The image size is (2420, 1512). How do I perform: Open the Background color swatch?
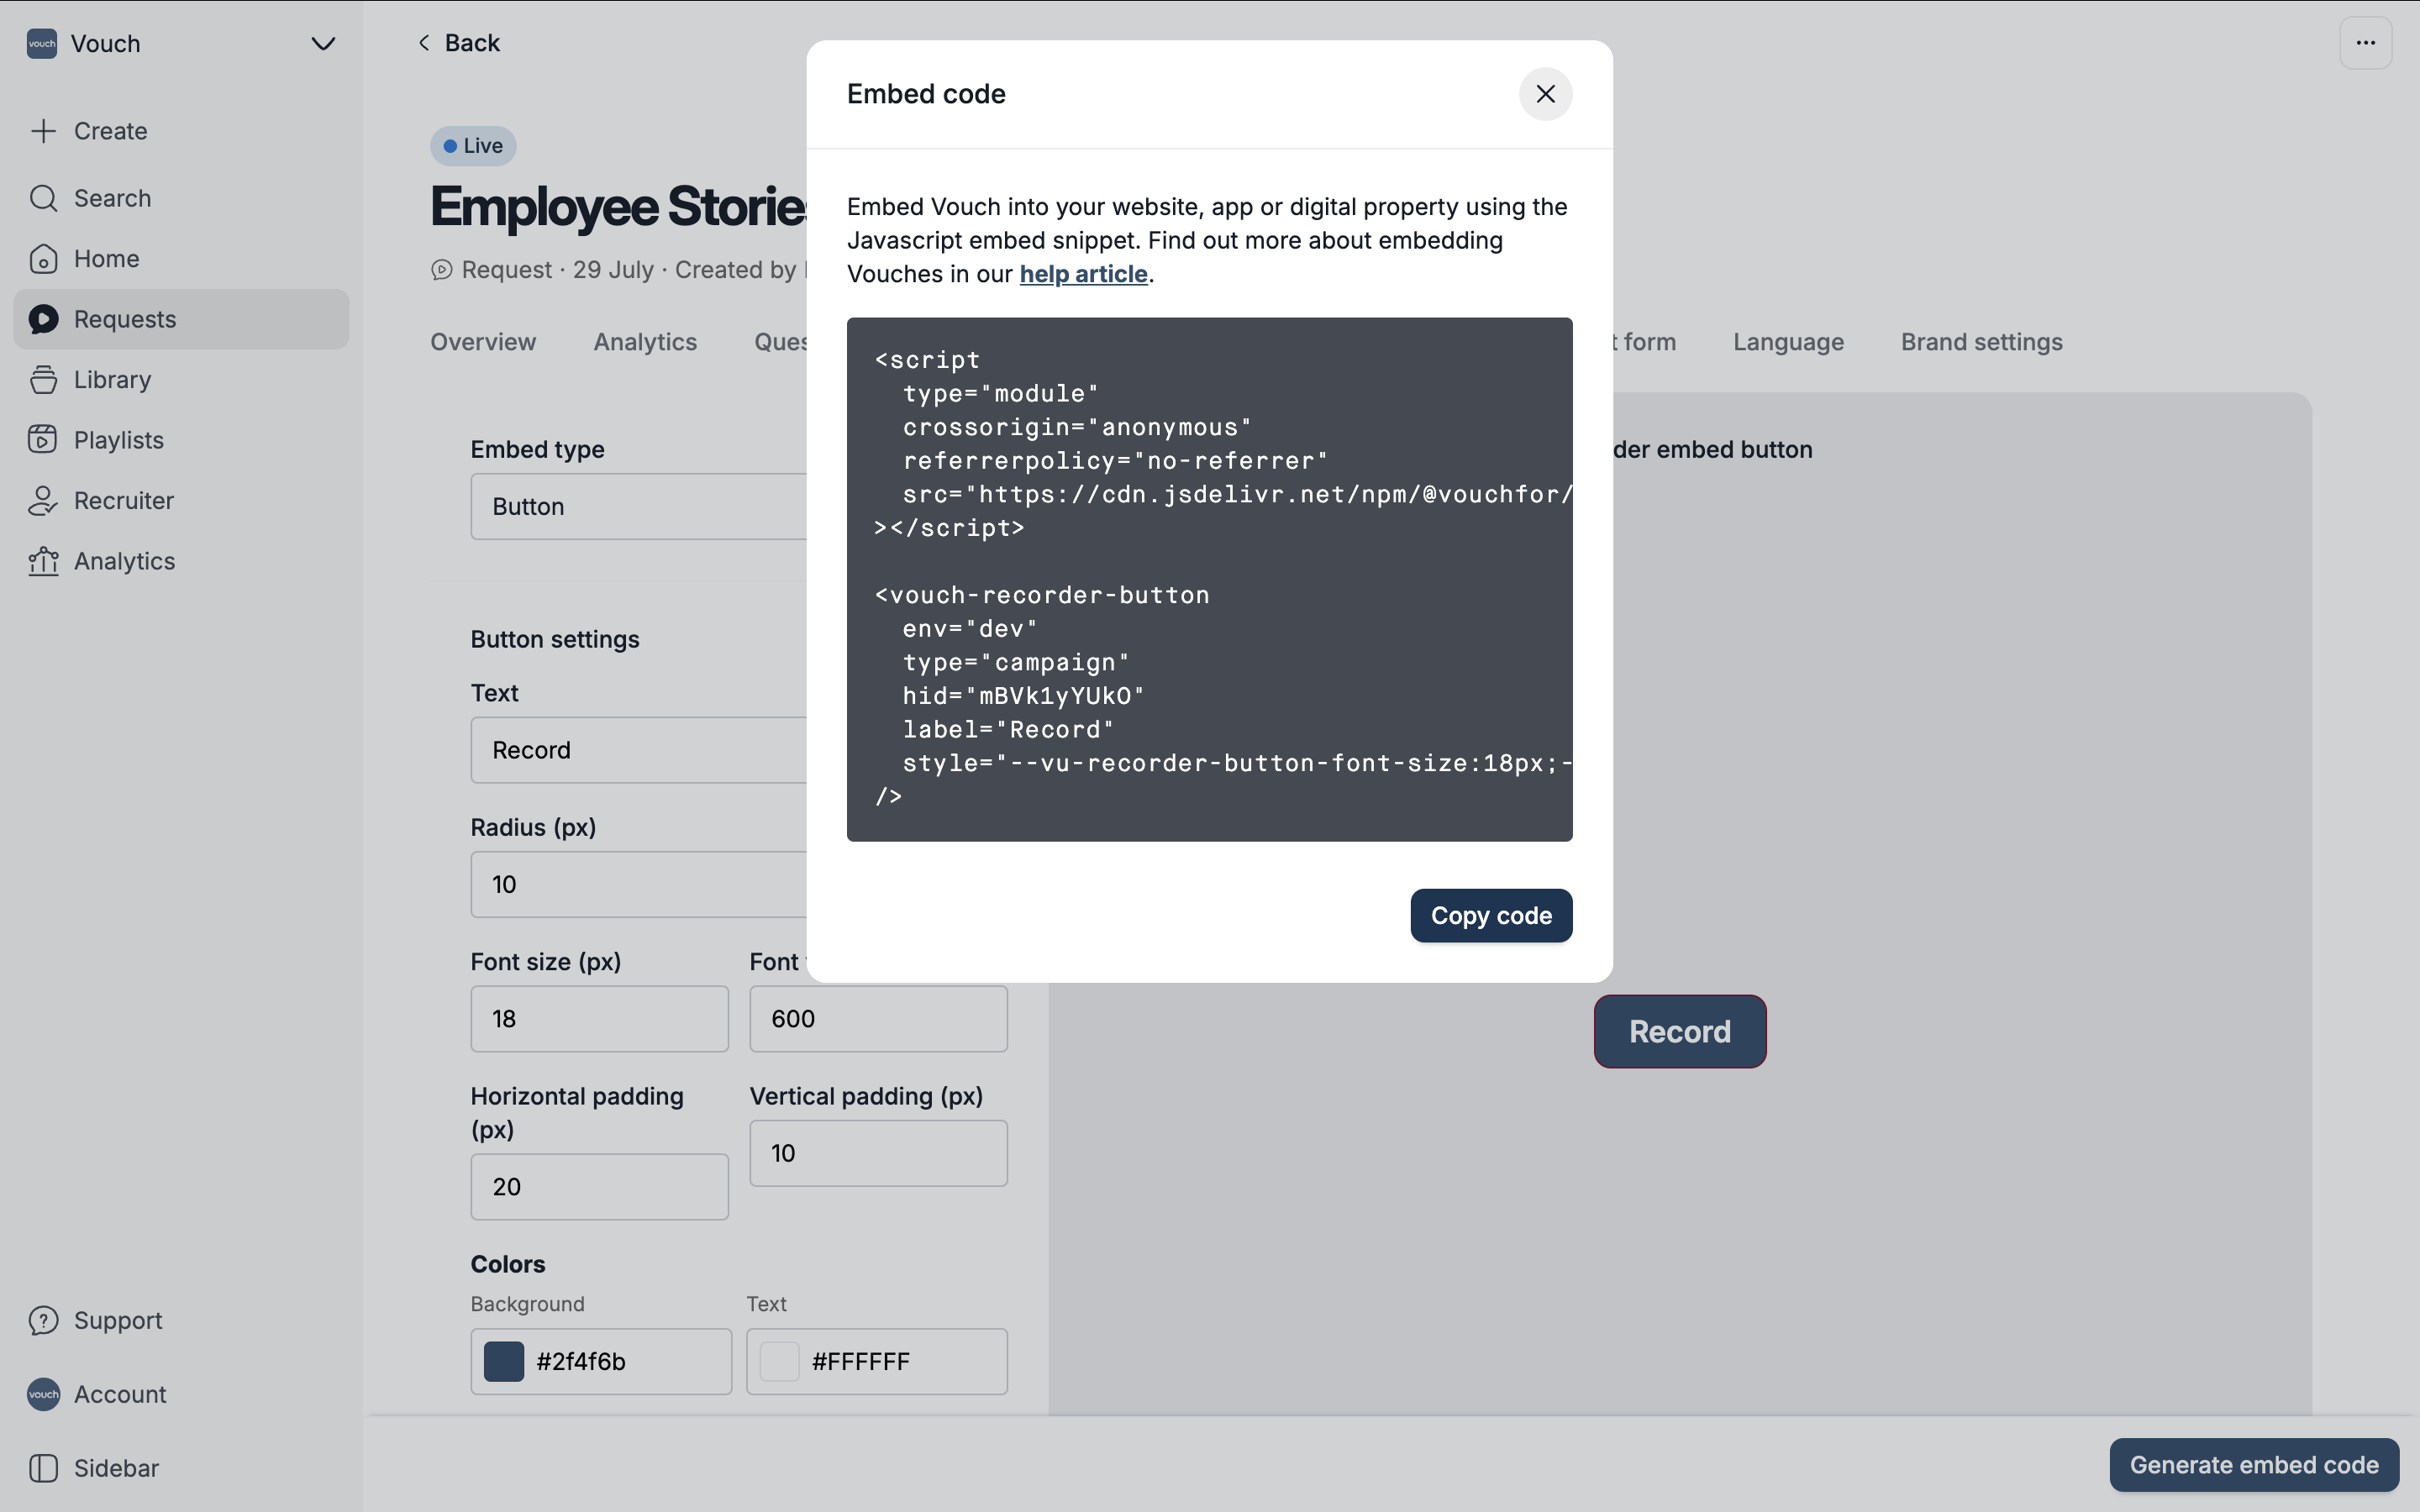tap(504, 1362)
